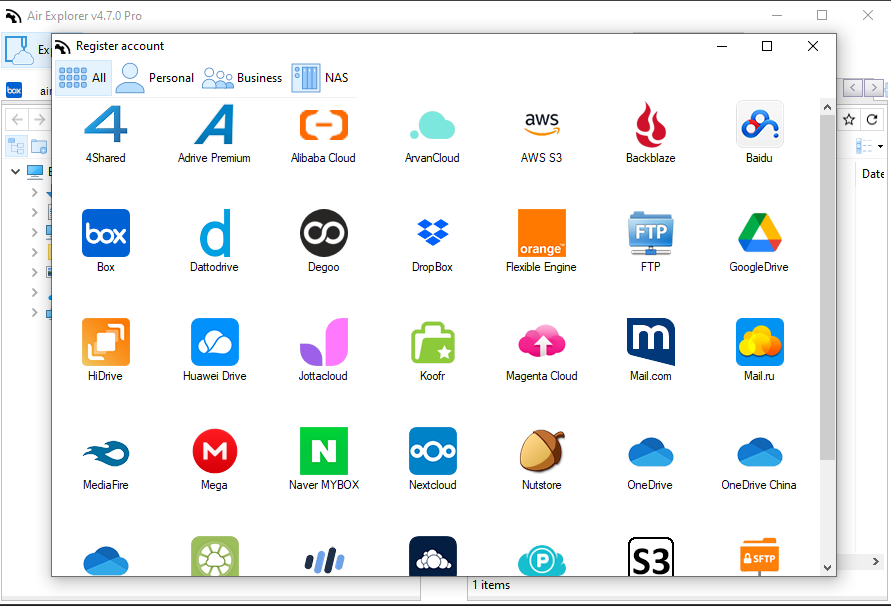Choose the S3 generic storage icon
This screenshot has width=891, height=606.
click(x=651, y=557)
